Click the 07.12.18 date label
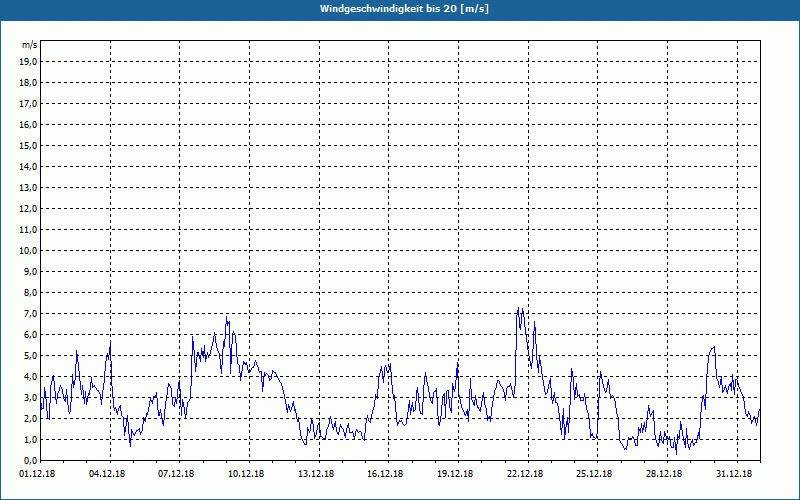Screen dimensions: 800x500 tap(176, 473)
